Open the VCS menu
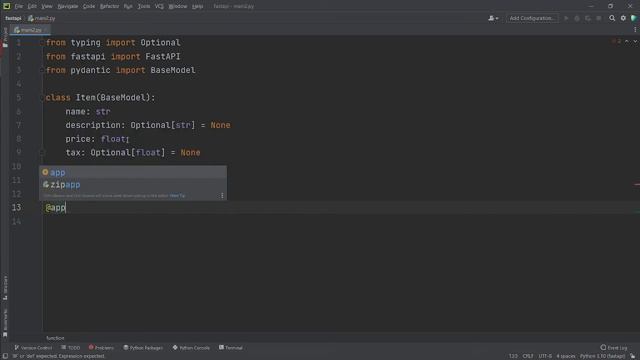The image size is (640, 360). click(x=159, y=6)
